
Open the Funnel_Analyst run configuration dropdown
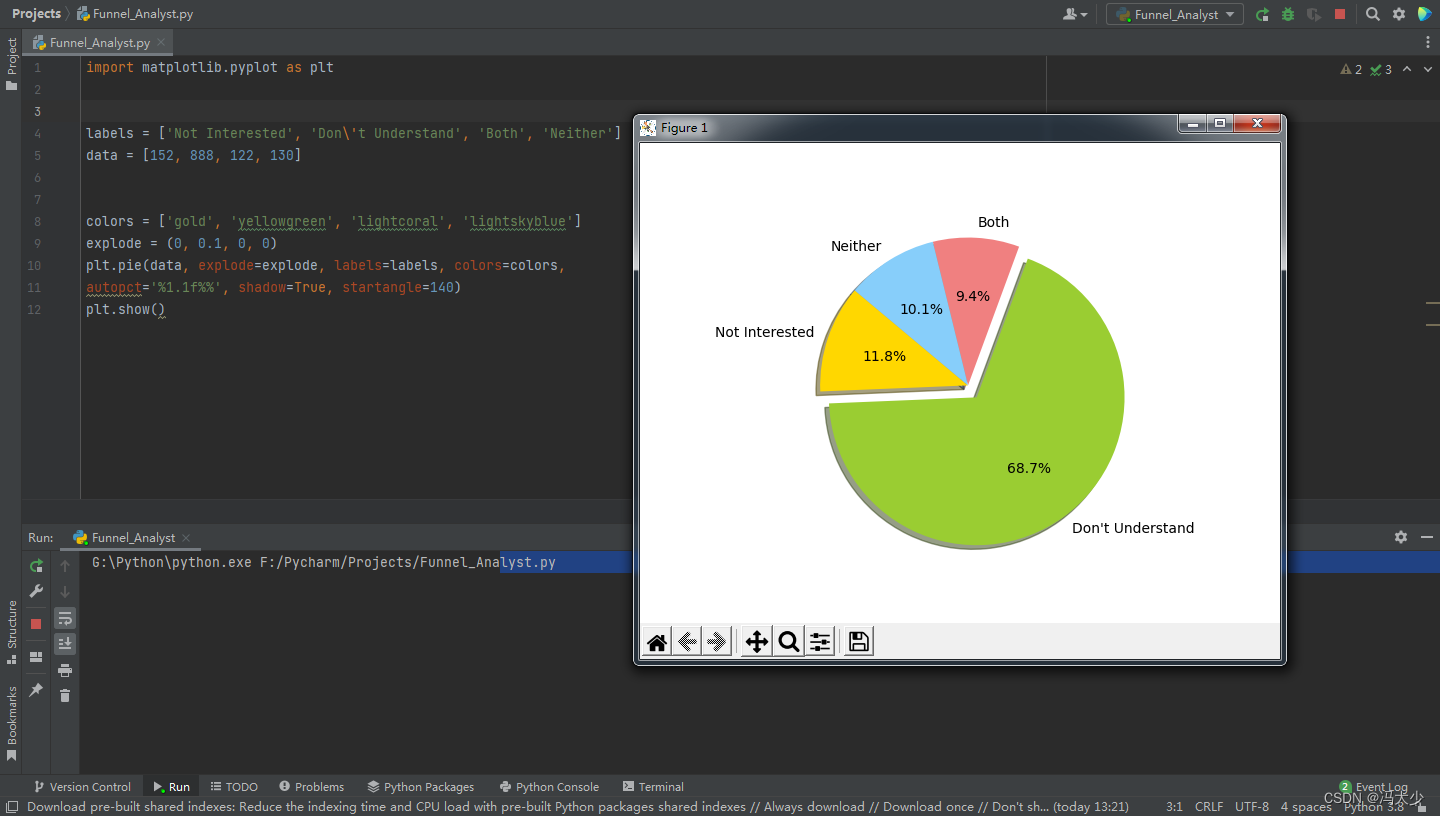point(1175,14)
